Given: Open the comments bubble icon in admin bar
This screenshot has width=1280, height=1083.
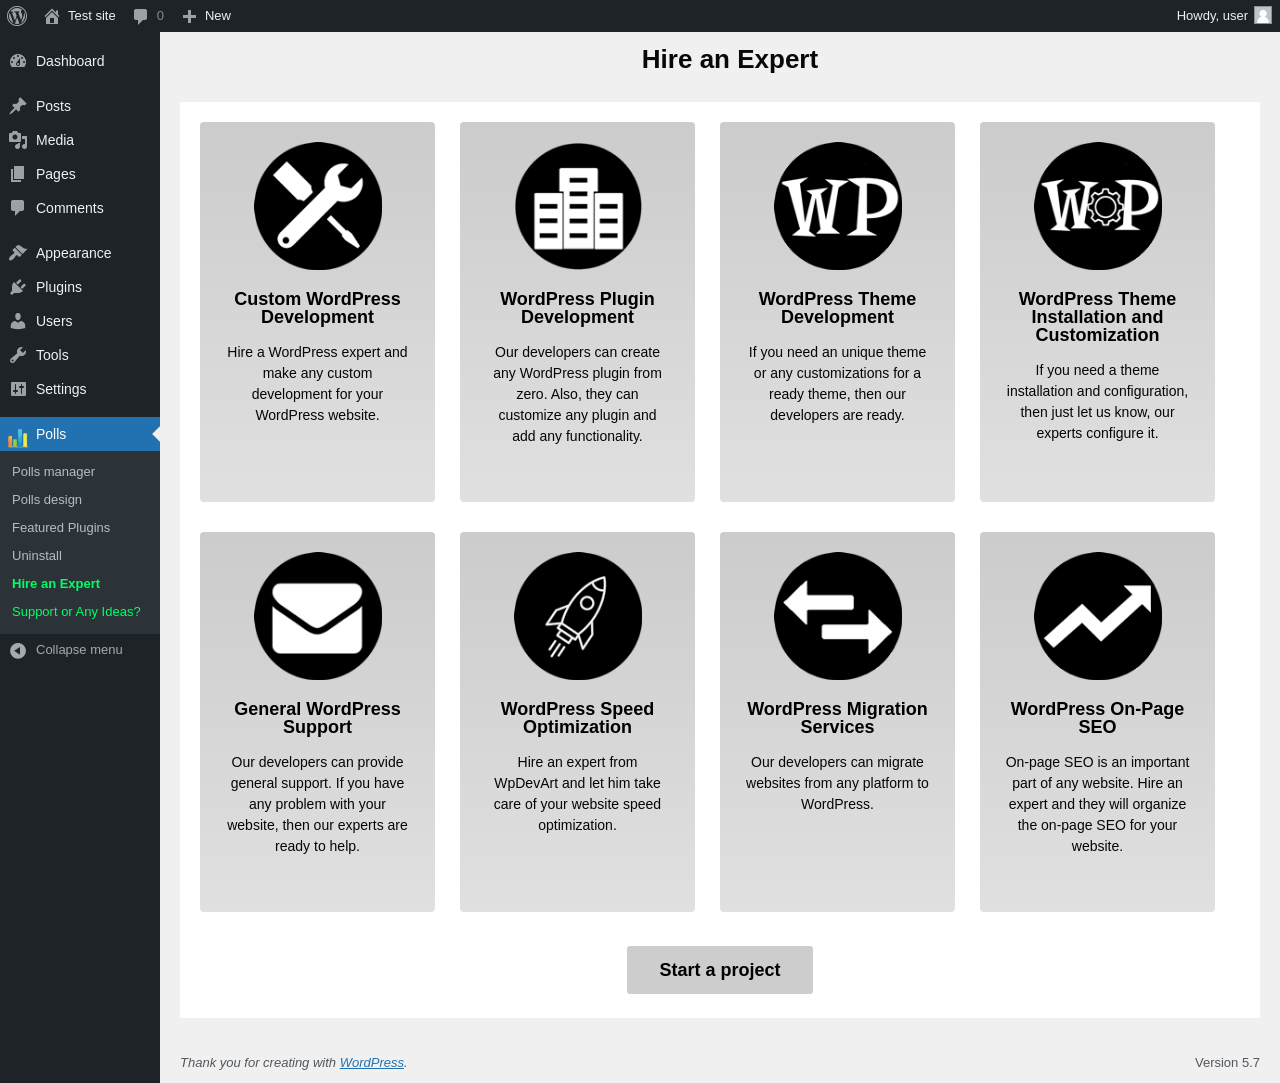Looking at the screenshot, I should 140,16.
